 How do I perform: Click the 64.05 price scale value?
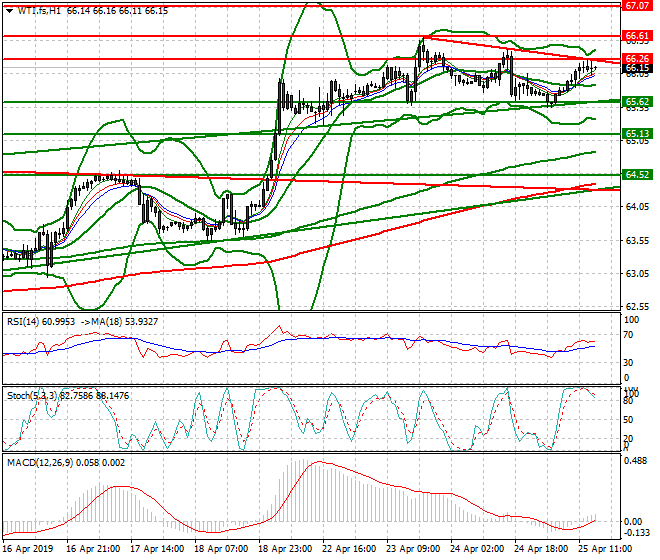click(x=637, y=207)
